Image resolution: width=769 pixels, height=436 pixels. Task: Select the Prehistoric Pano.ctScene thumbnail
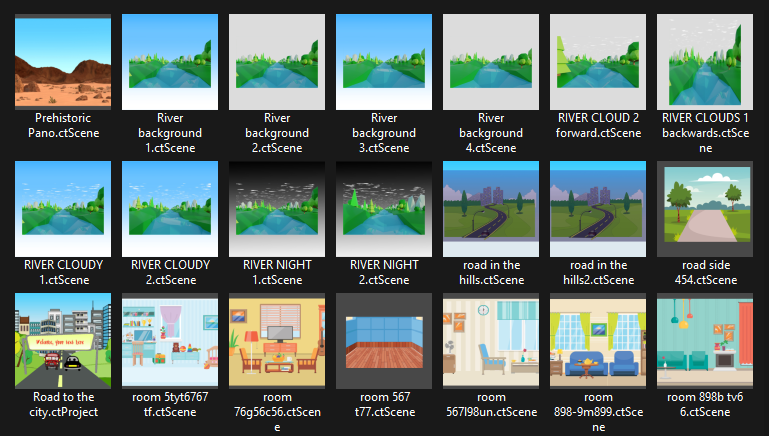pyautogui.click(x=63, y=62)
